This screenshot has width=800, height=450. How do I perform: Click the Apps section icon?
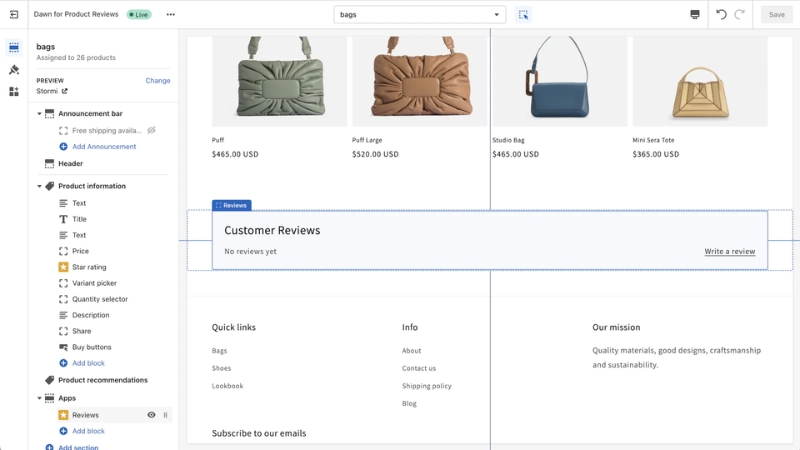point(49,397)
